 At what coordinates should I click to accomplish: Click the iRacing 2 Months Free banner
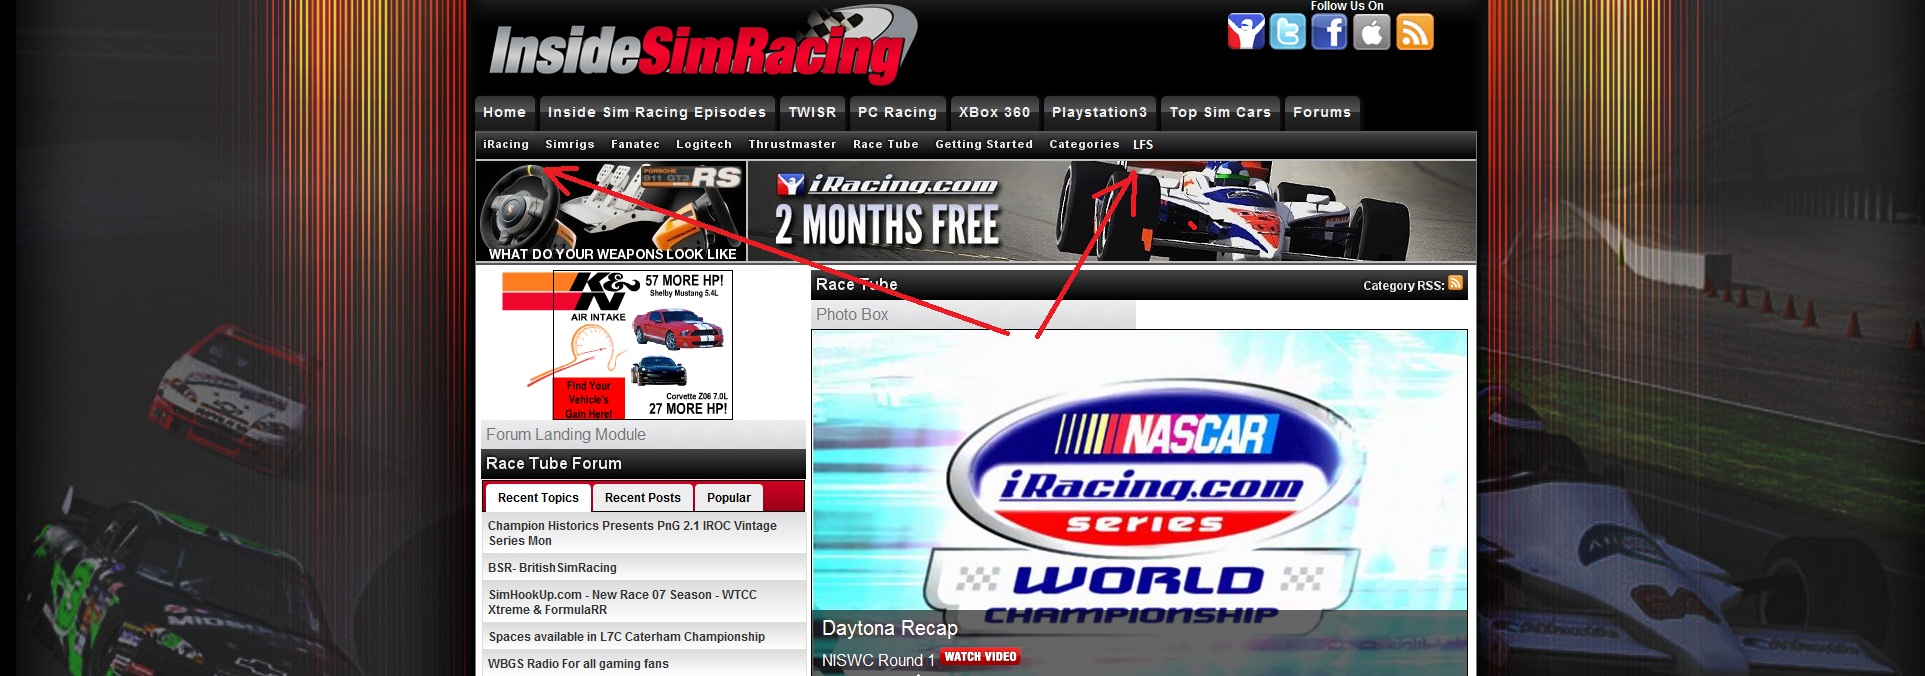point(1112,211)
